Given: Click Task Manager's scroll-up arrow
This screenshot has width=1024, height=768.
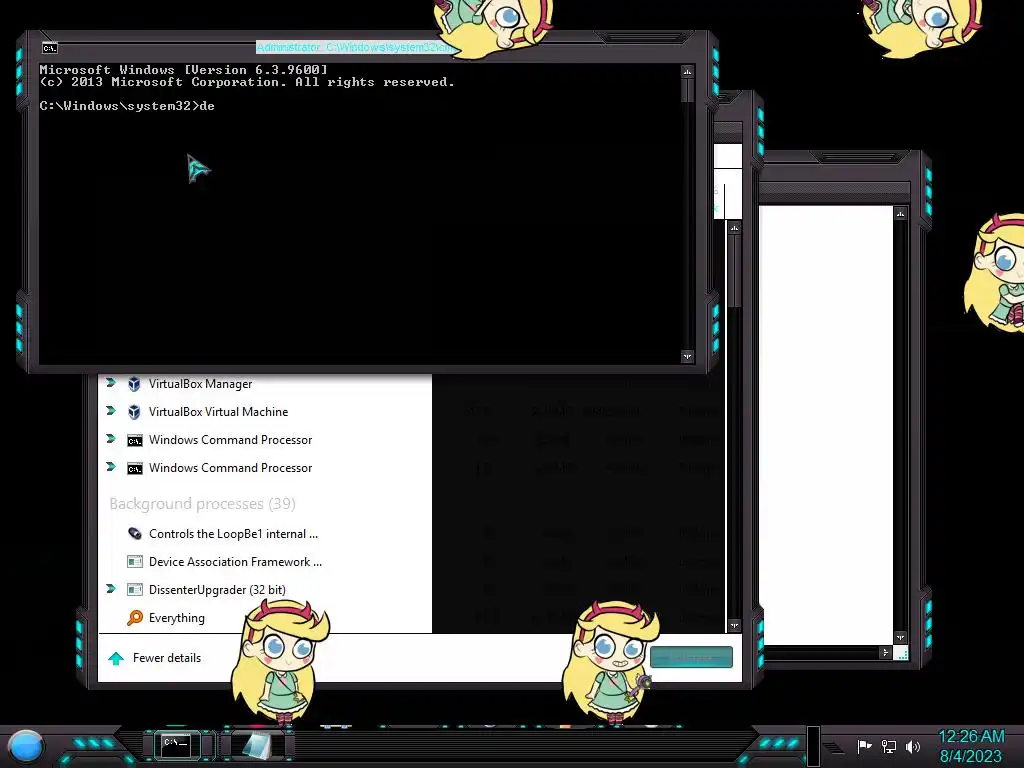Looking at the screenshot, I should (735, 228).
